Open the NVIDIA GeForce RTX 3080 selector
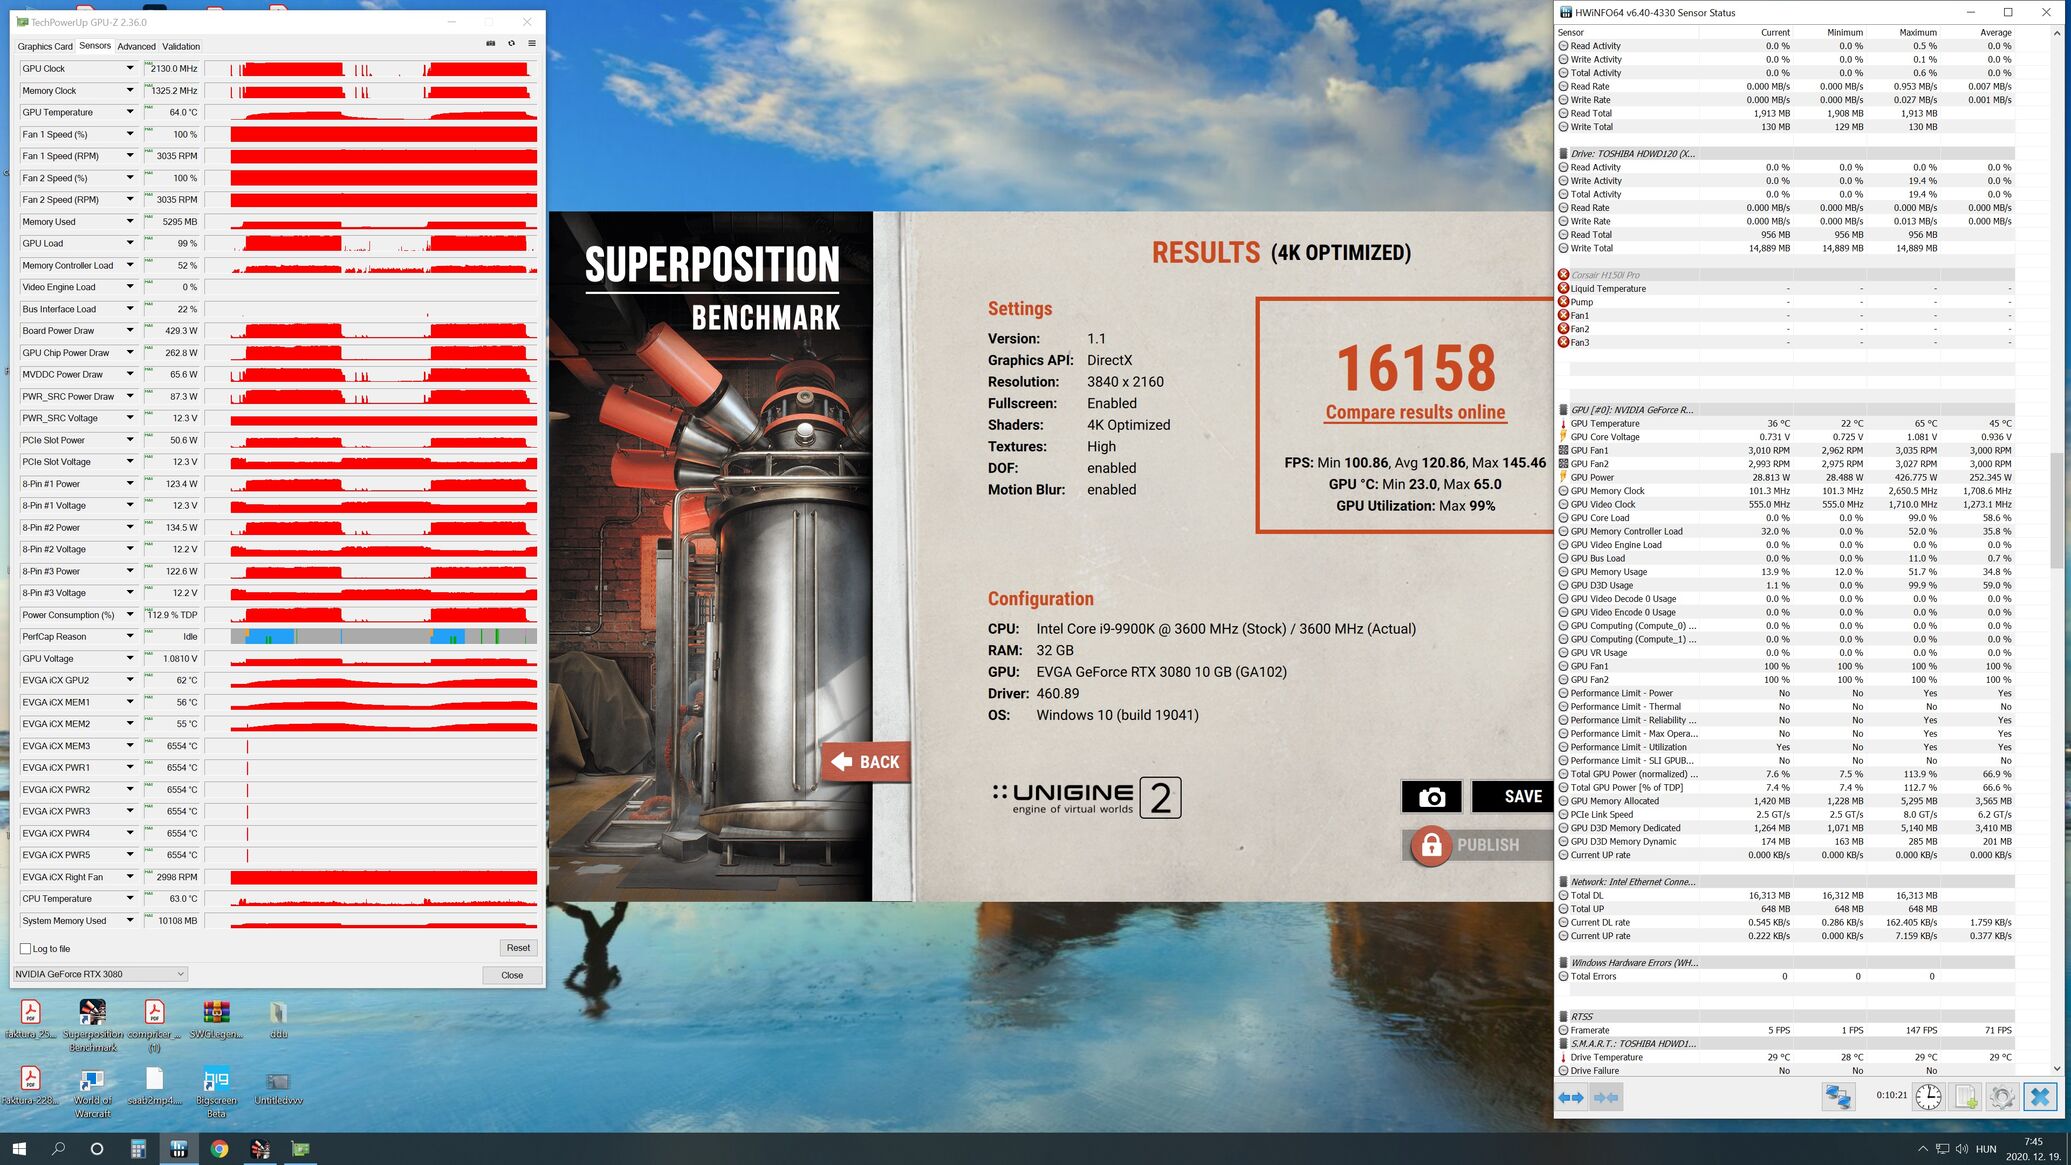2071x1165 pixels. point(100,974)
